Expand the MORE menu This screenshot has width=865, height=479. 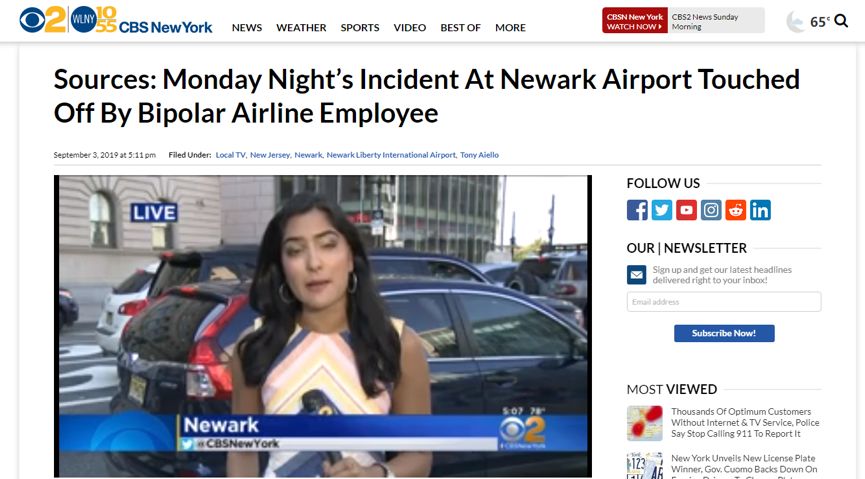click(510, 28)
